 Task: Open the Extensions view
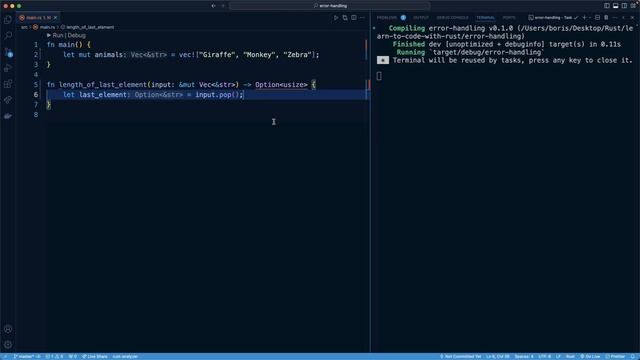pyautogui.click(x=8, y=84)
